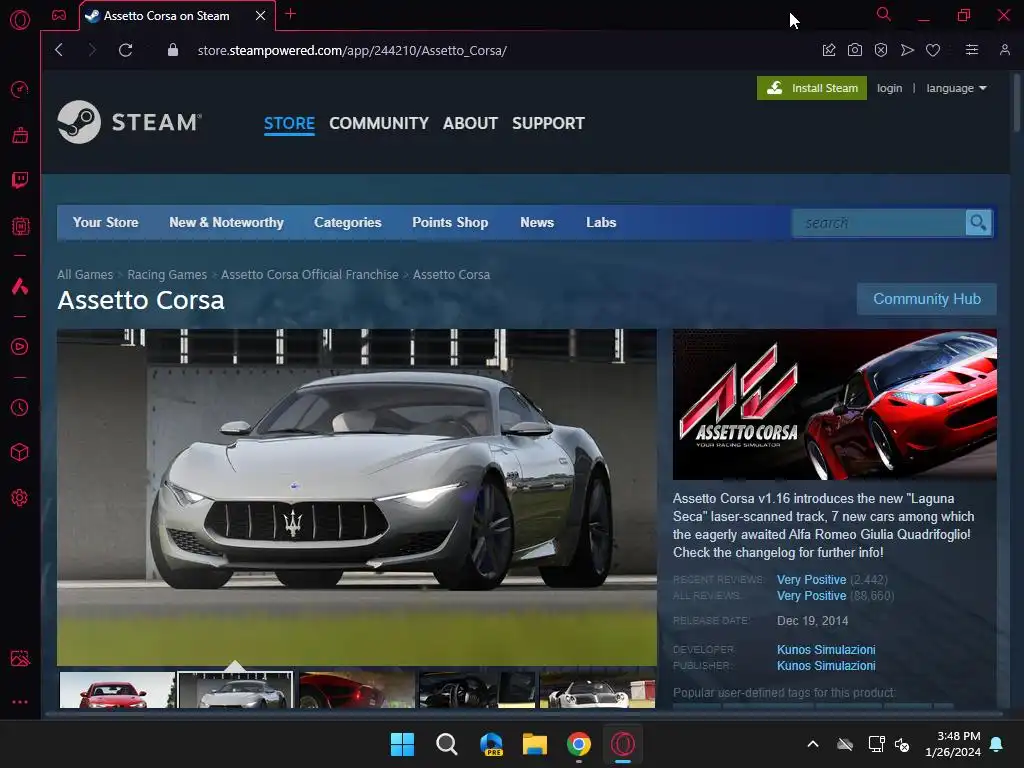Select the ABOUT top menu
Viewport: 1024px width, 768px height.
pyautogui.click(x=470, y=123)
